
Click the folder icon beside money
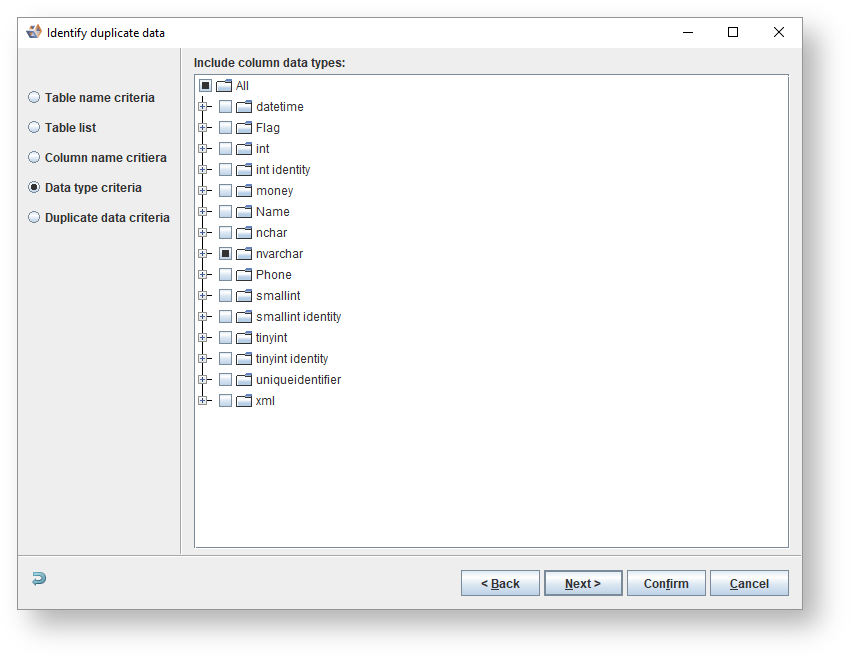pyautogui.click(x=244, y=191)
